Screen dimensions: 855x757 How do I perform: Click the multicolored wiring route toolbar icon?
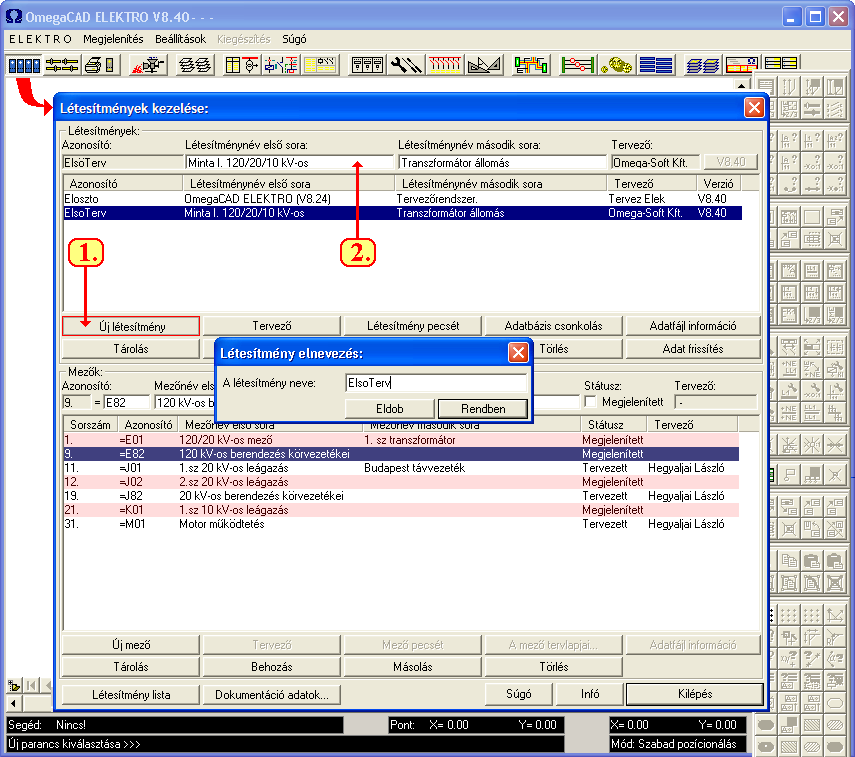pyautogui.click(x=531, y=65)
